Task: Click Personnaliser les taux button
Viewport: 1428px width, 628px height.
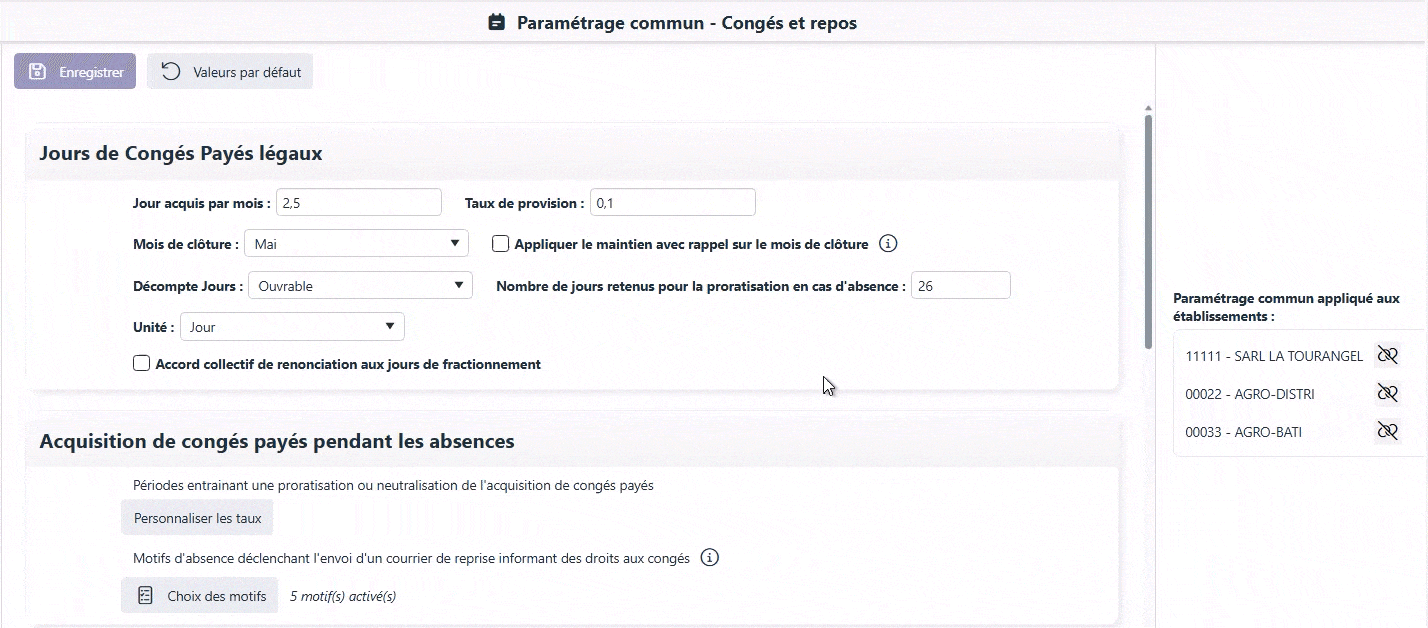Action: 198,519
